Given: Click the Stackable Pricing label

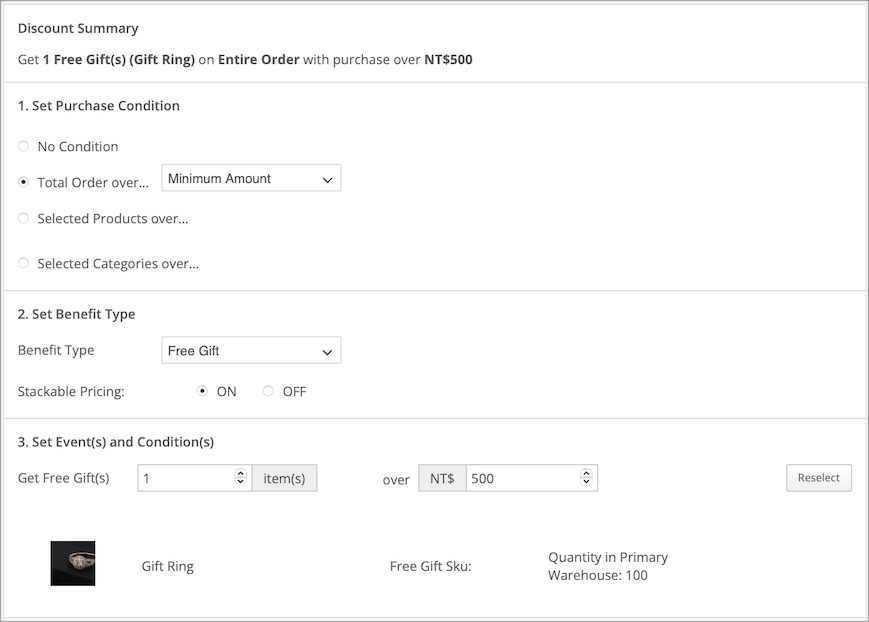Looking at the screenshot, I should (x=71, y=391).
